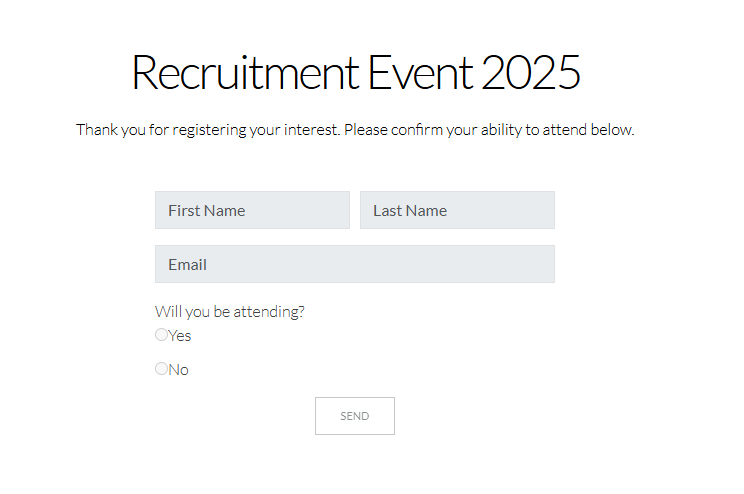Screen dimensions: 744x494
Task: Select the No radio button circle
Action: 162,369
